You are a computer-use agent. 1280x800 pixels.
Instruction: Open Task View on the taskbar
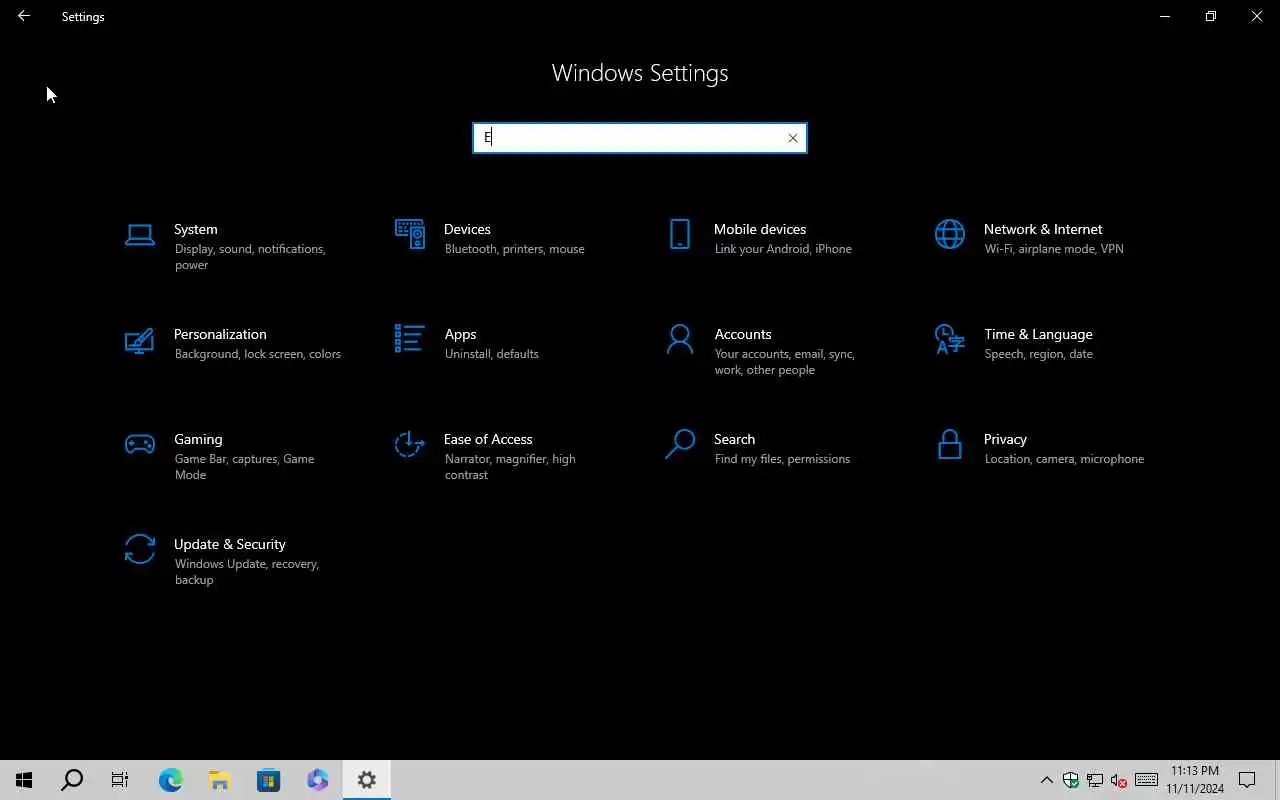click(x=120, y=780)
